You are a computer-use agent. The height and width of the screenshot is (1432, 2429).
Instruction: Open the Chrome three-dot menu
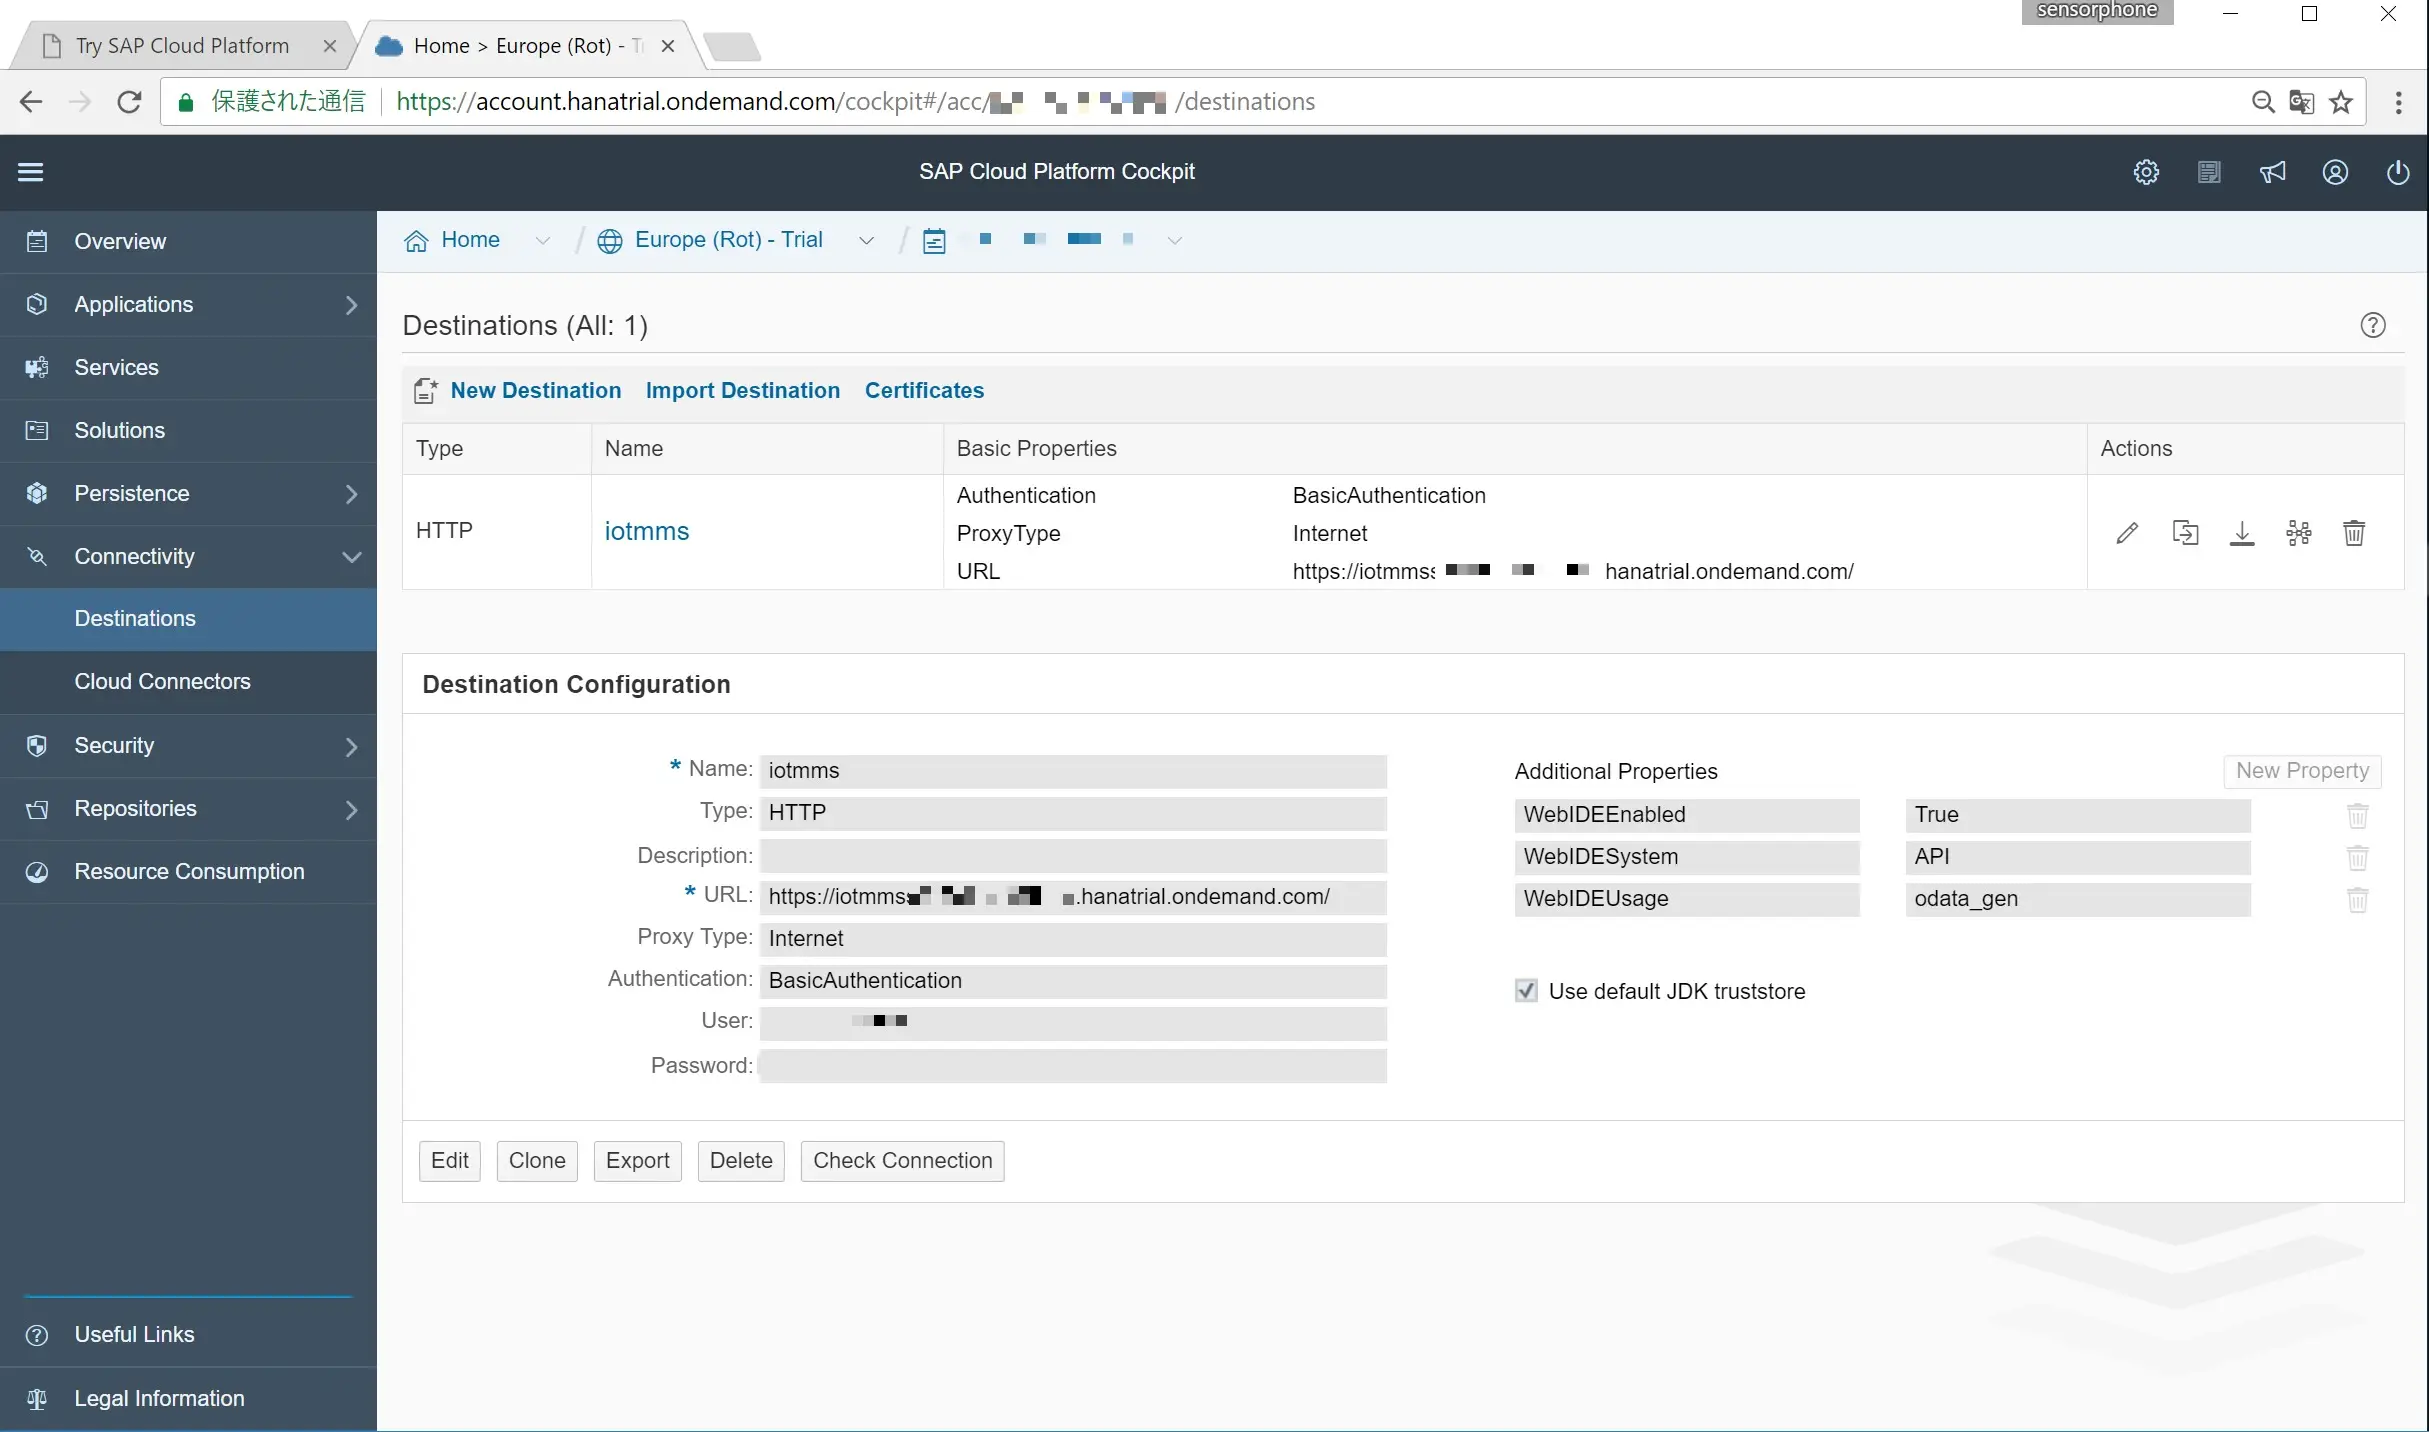tap(2399, 102)
